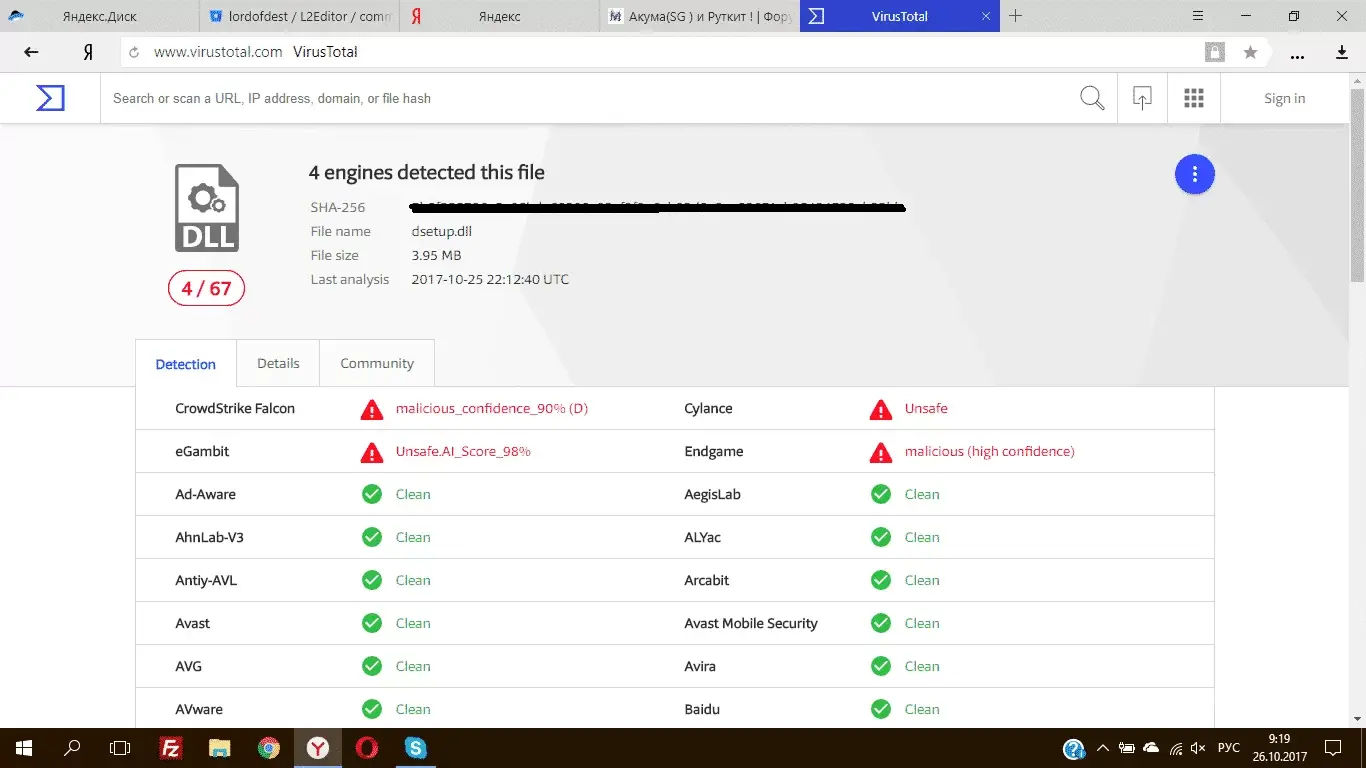
Task: Go back with the browser arrow
Action: 32,52
